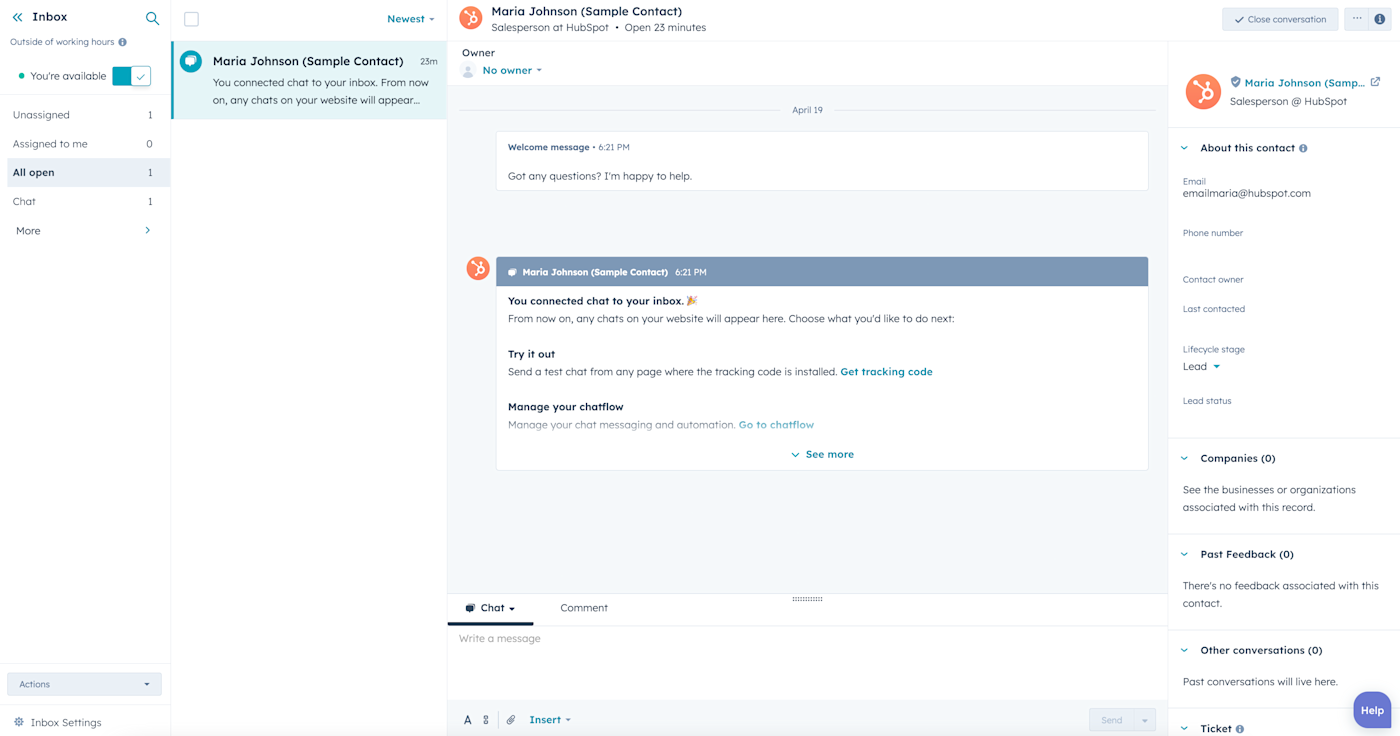Screen dimensions: 1400x736
Task: Open the Insert dropdown
Action: [550, 720]
